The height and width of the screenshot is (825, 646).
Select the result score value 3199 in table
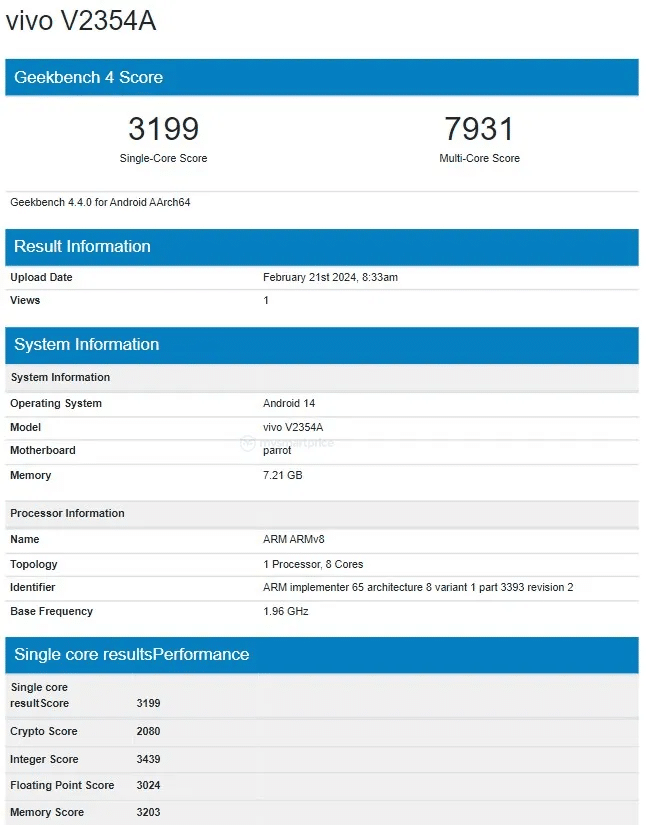pyautogui.click(x=148, y=703)
